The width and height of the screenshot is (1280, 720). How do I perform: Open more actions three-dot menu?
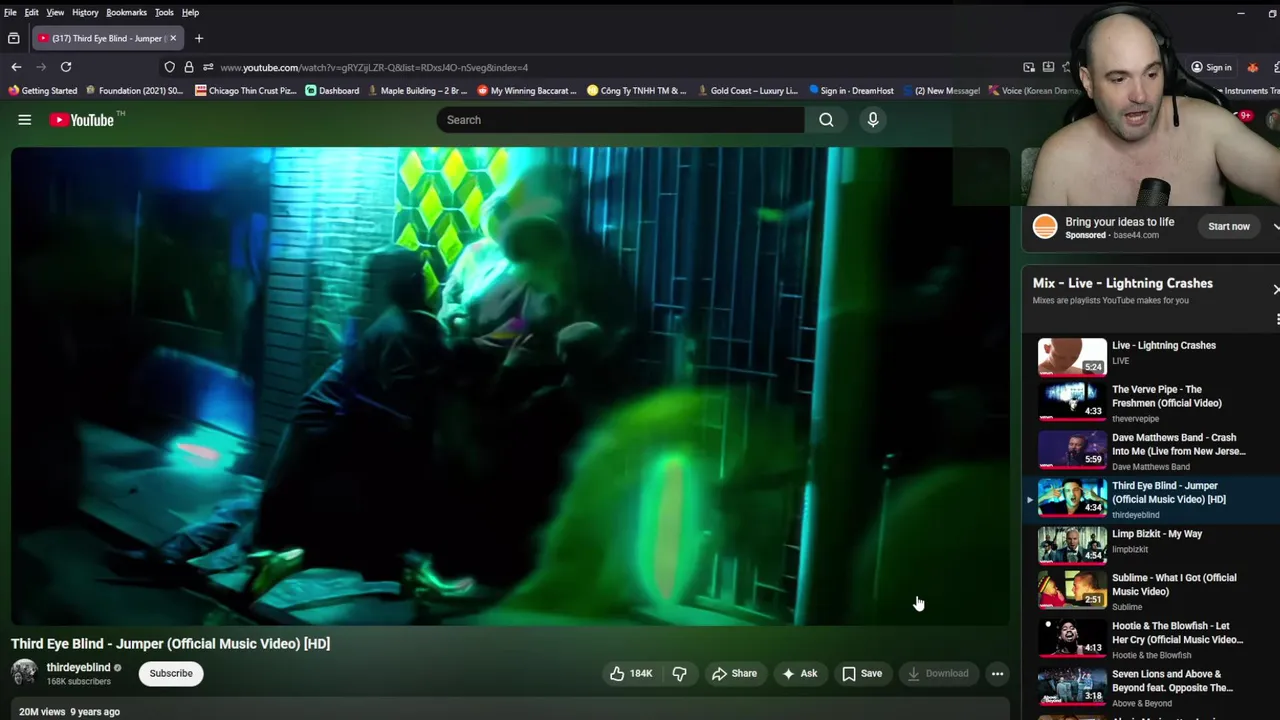(x=997, y=674)
